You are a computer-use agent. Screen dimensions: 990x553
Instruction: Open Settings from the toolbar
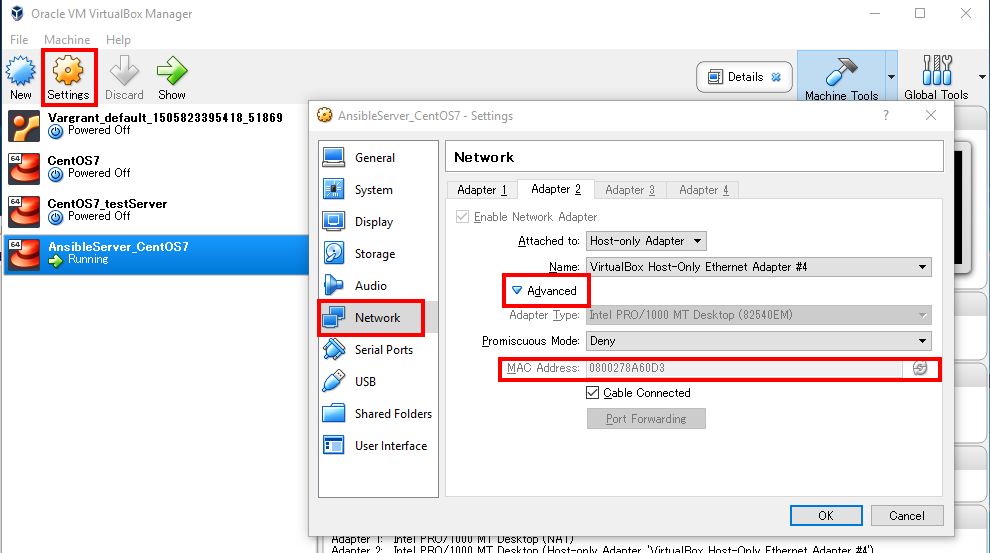(x=68, y=77)
